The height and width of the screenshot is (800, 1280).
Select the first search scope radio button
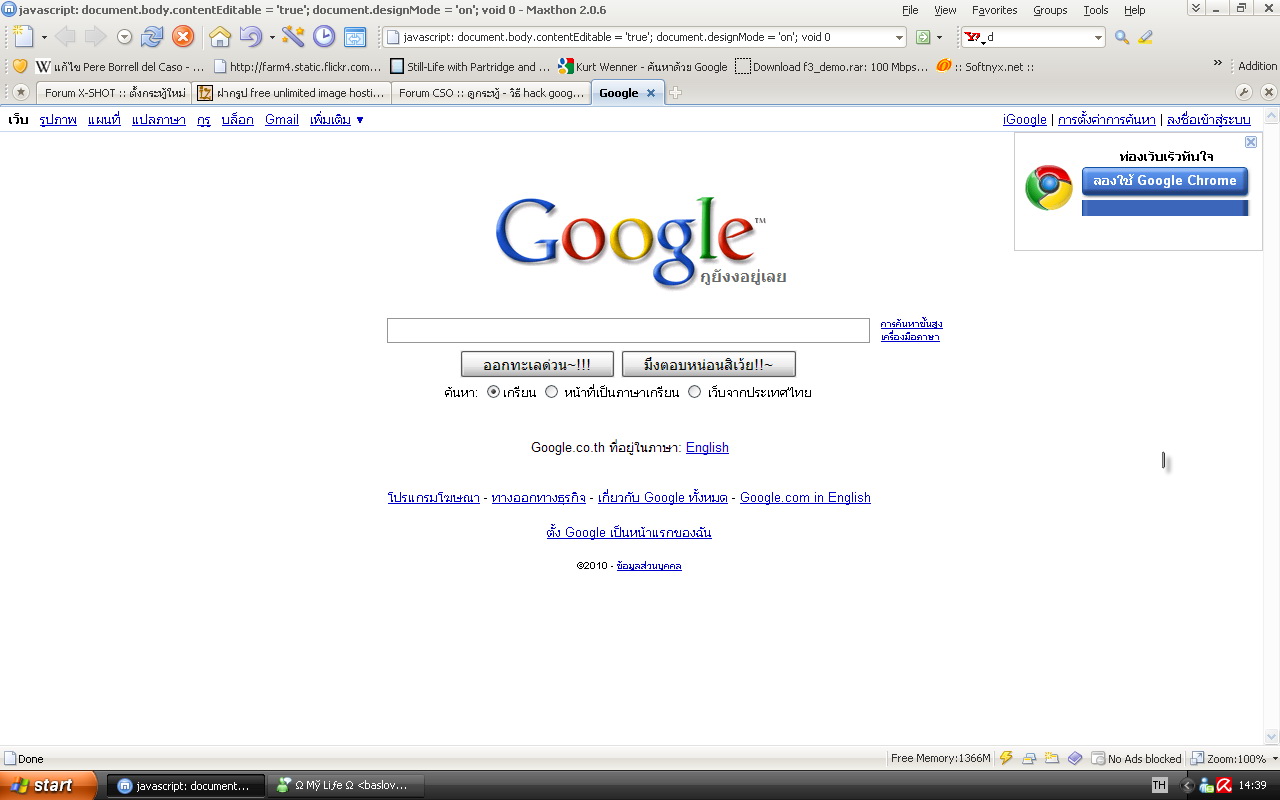494,392
